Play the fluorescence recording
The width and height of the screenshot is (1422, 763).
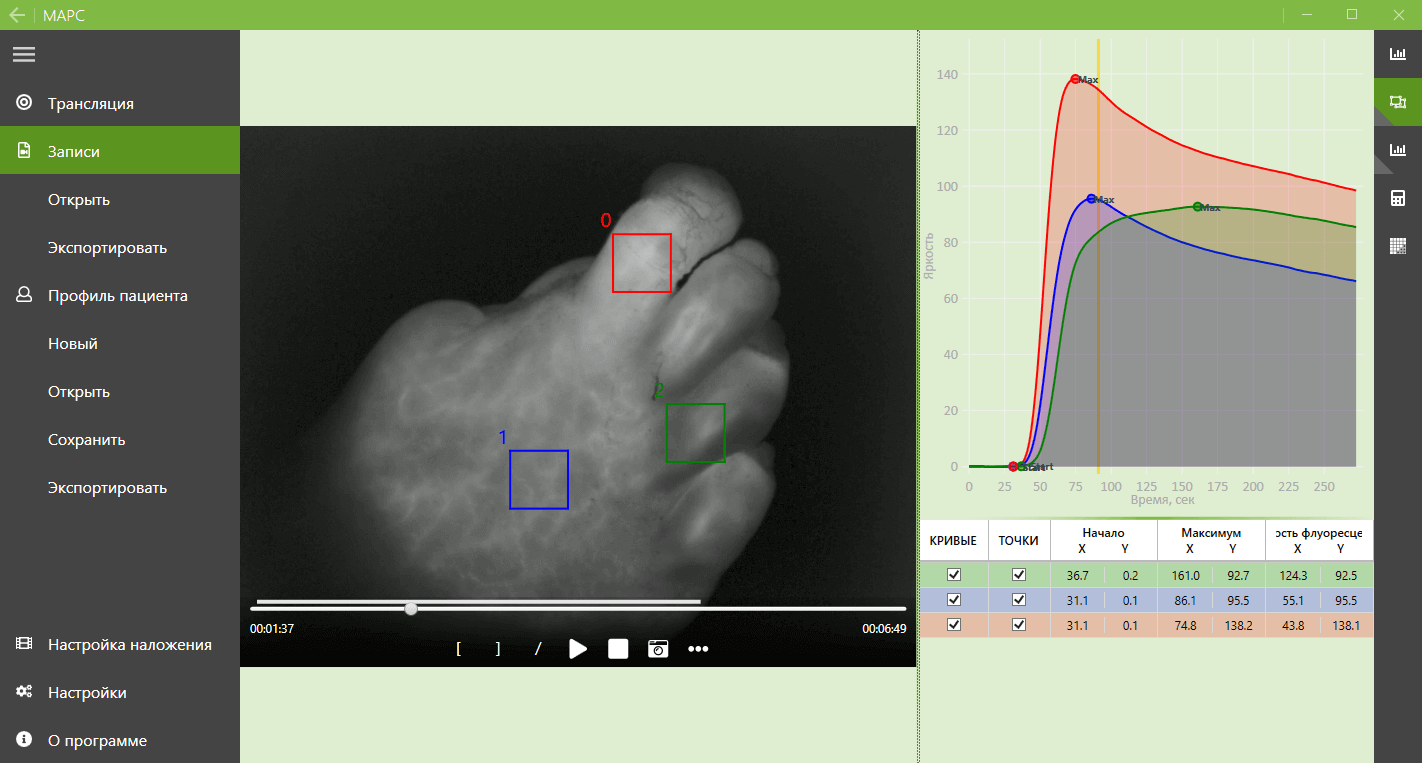coord(578,649)
